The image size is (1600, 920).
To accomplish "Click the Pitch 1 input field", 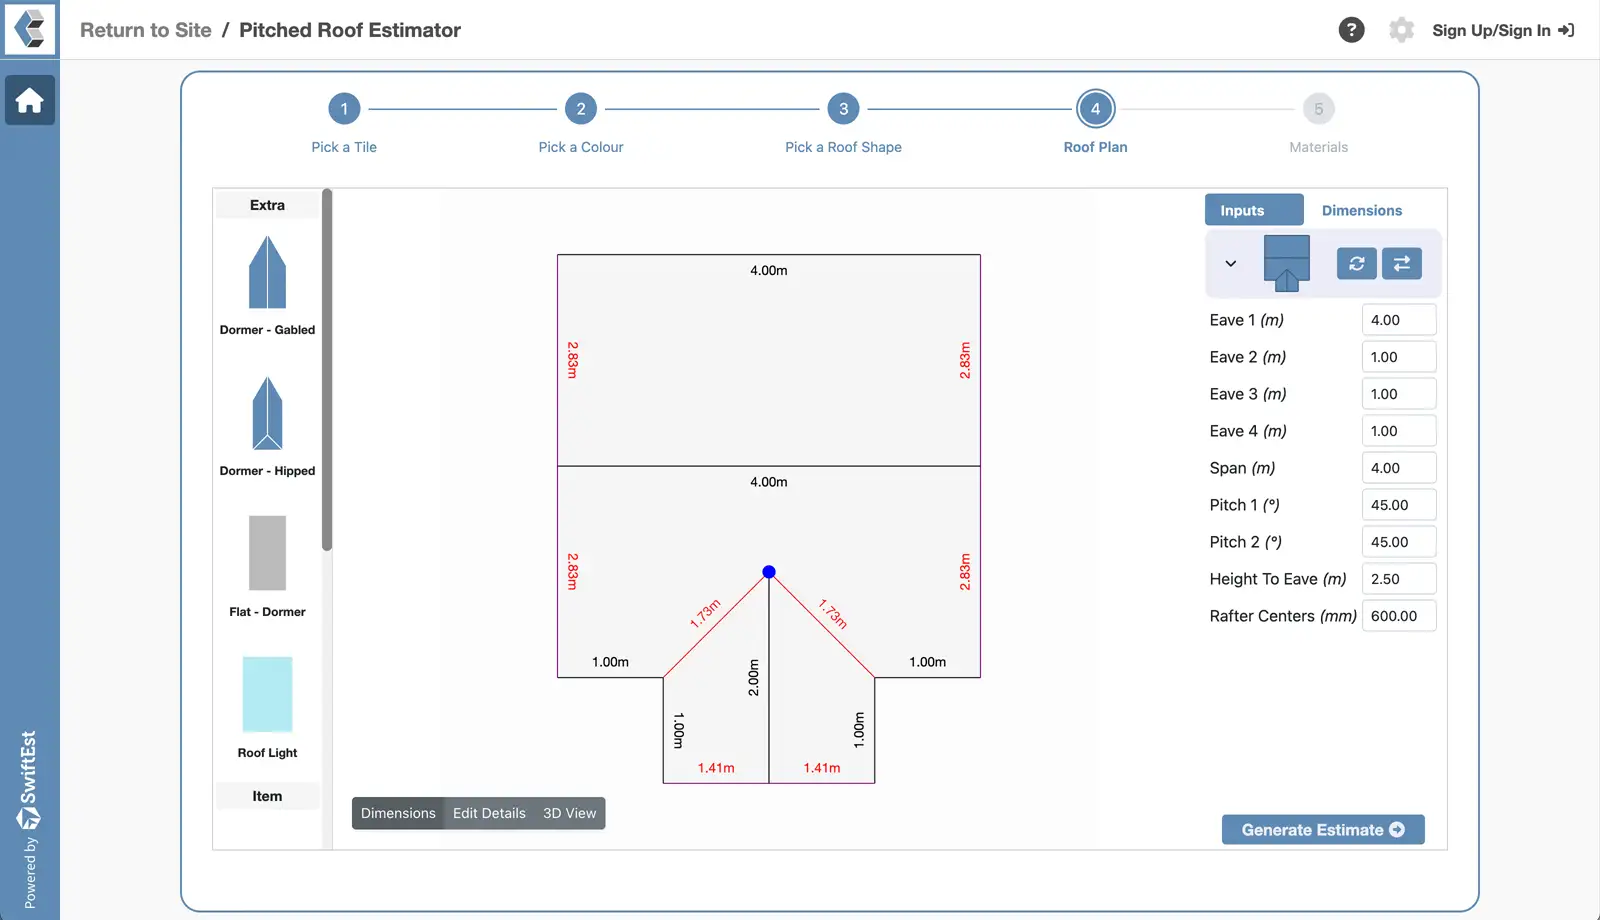I will pyautogui.click(x=1398, y=505).
